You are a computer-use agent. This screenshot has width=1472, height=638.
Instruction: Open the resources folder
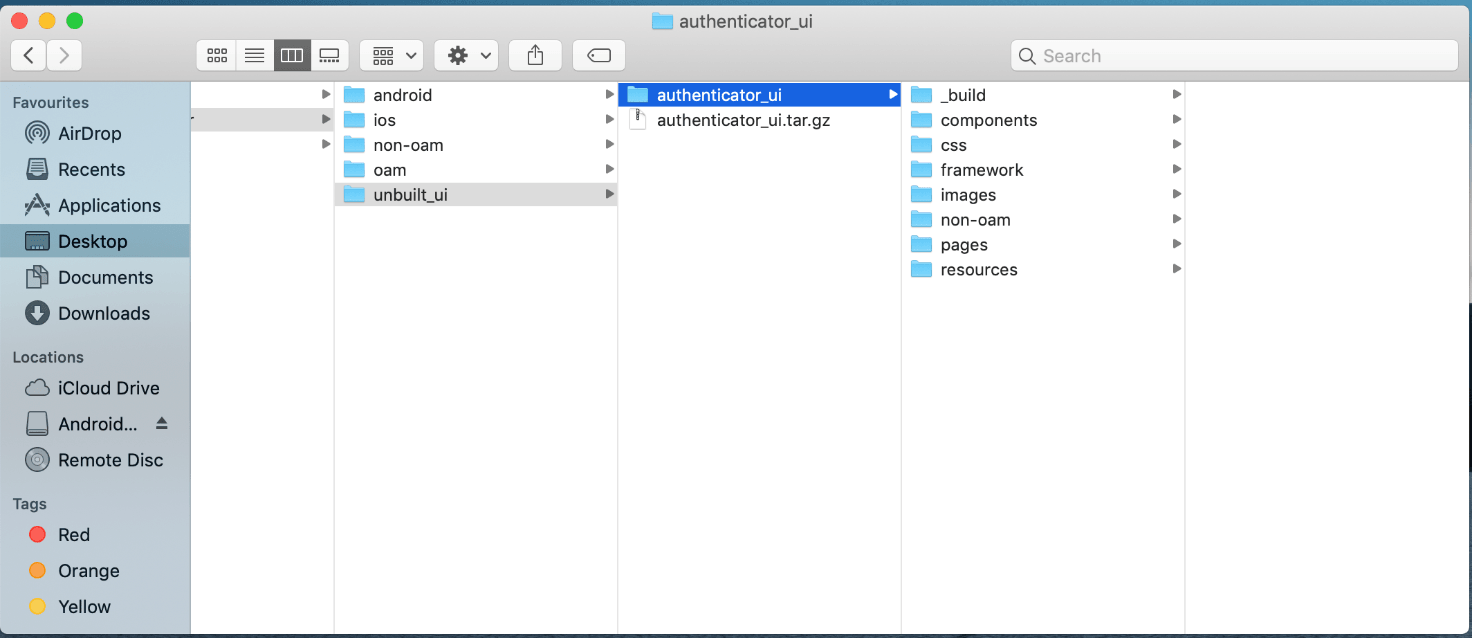pos(1043,270)
